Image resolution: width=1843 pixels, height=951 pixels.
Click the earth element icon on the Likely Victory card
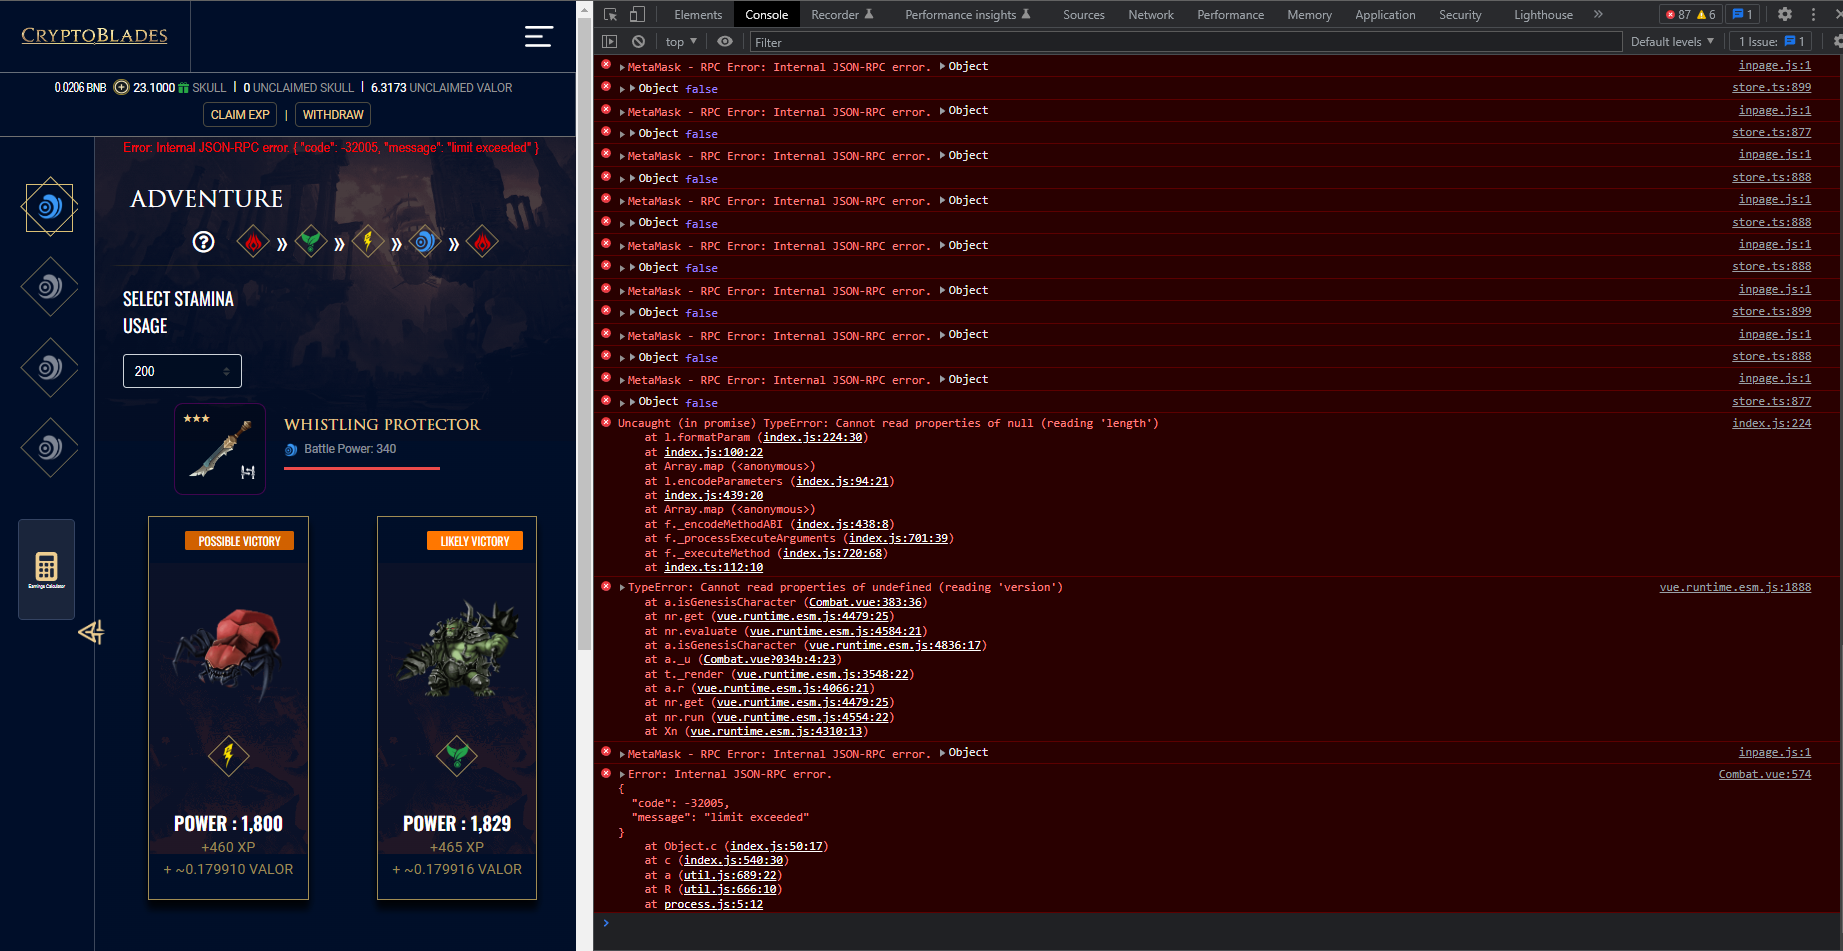coord(457,756)
